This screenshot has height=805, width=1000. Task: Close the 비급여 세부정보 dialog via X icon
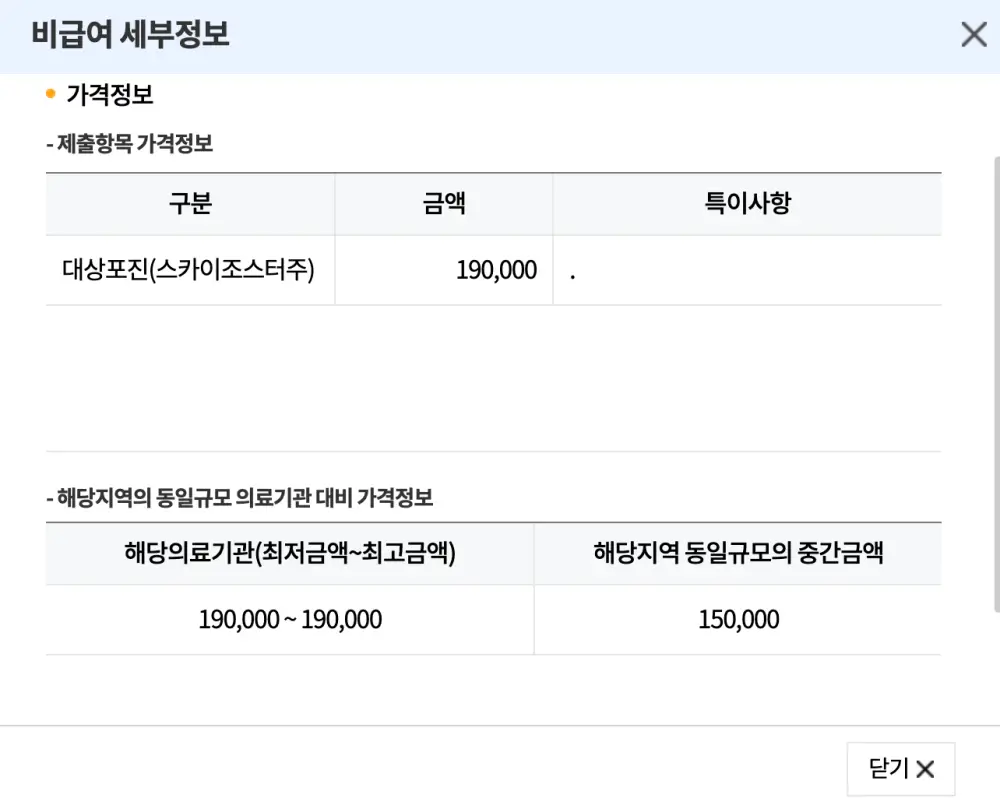click(x=973, y=34)
